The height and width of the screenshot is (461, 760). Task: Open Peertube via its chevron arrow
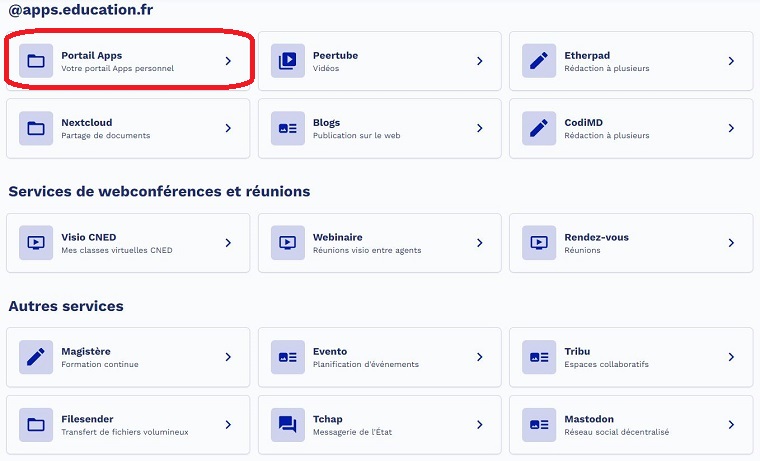[480, 61]
